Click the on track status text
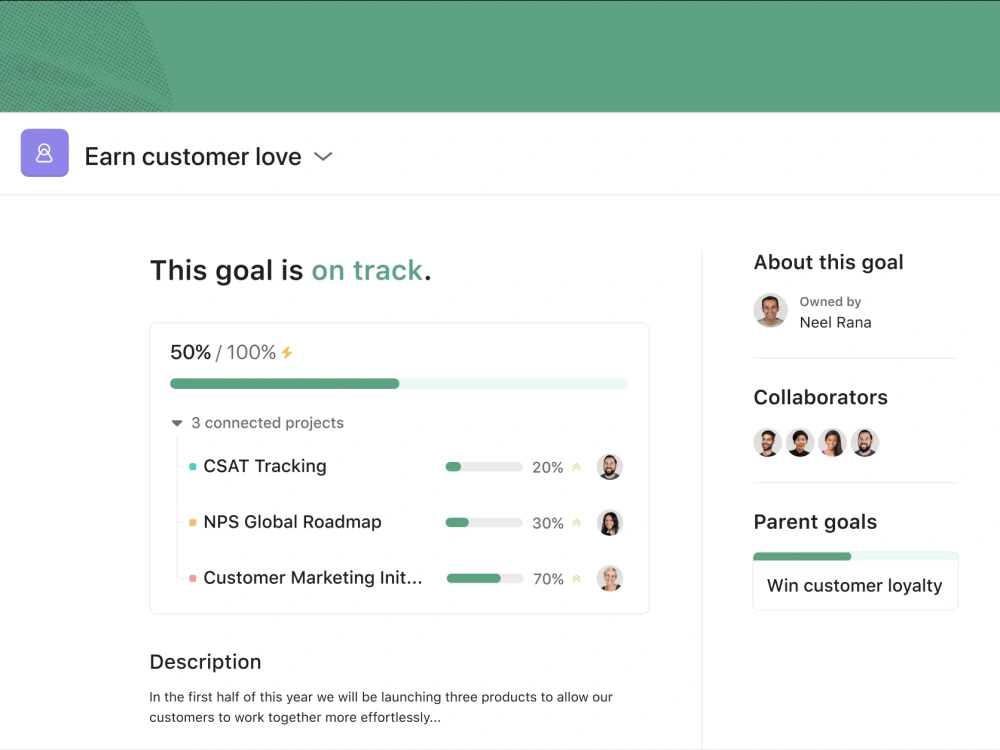 click(366, 270)
